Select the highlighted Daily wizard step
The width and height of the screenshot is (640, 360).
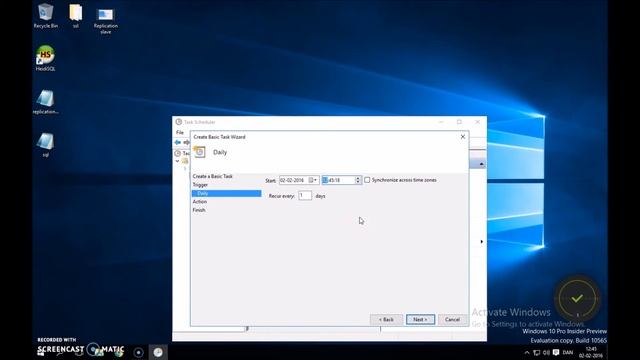click(x=227, y=193)
